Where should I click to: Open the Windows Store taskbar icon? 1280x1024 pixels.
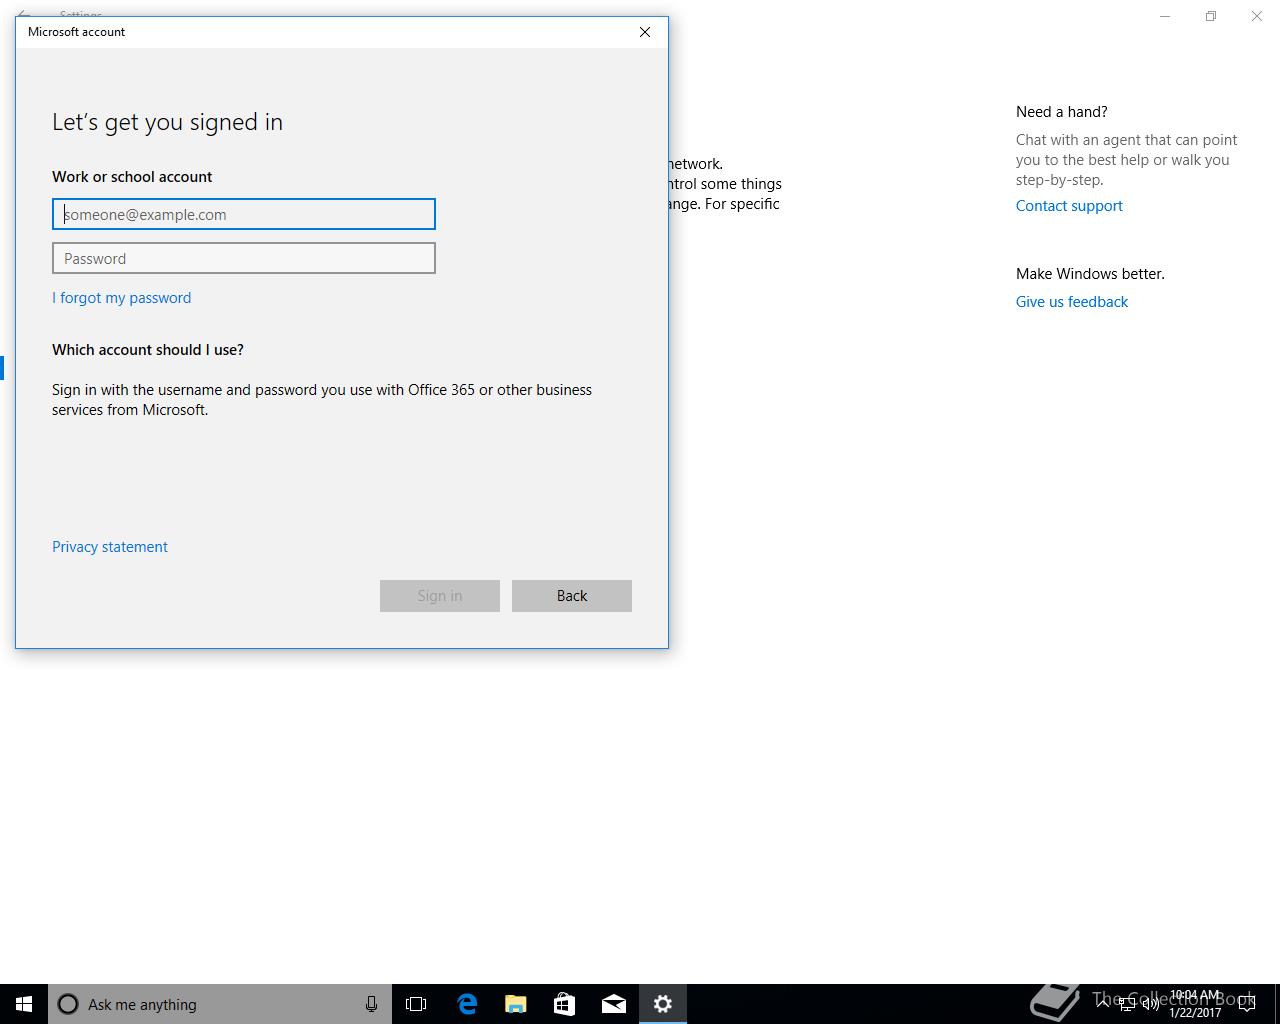(564, 1004)
